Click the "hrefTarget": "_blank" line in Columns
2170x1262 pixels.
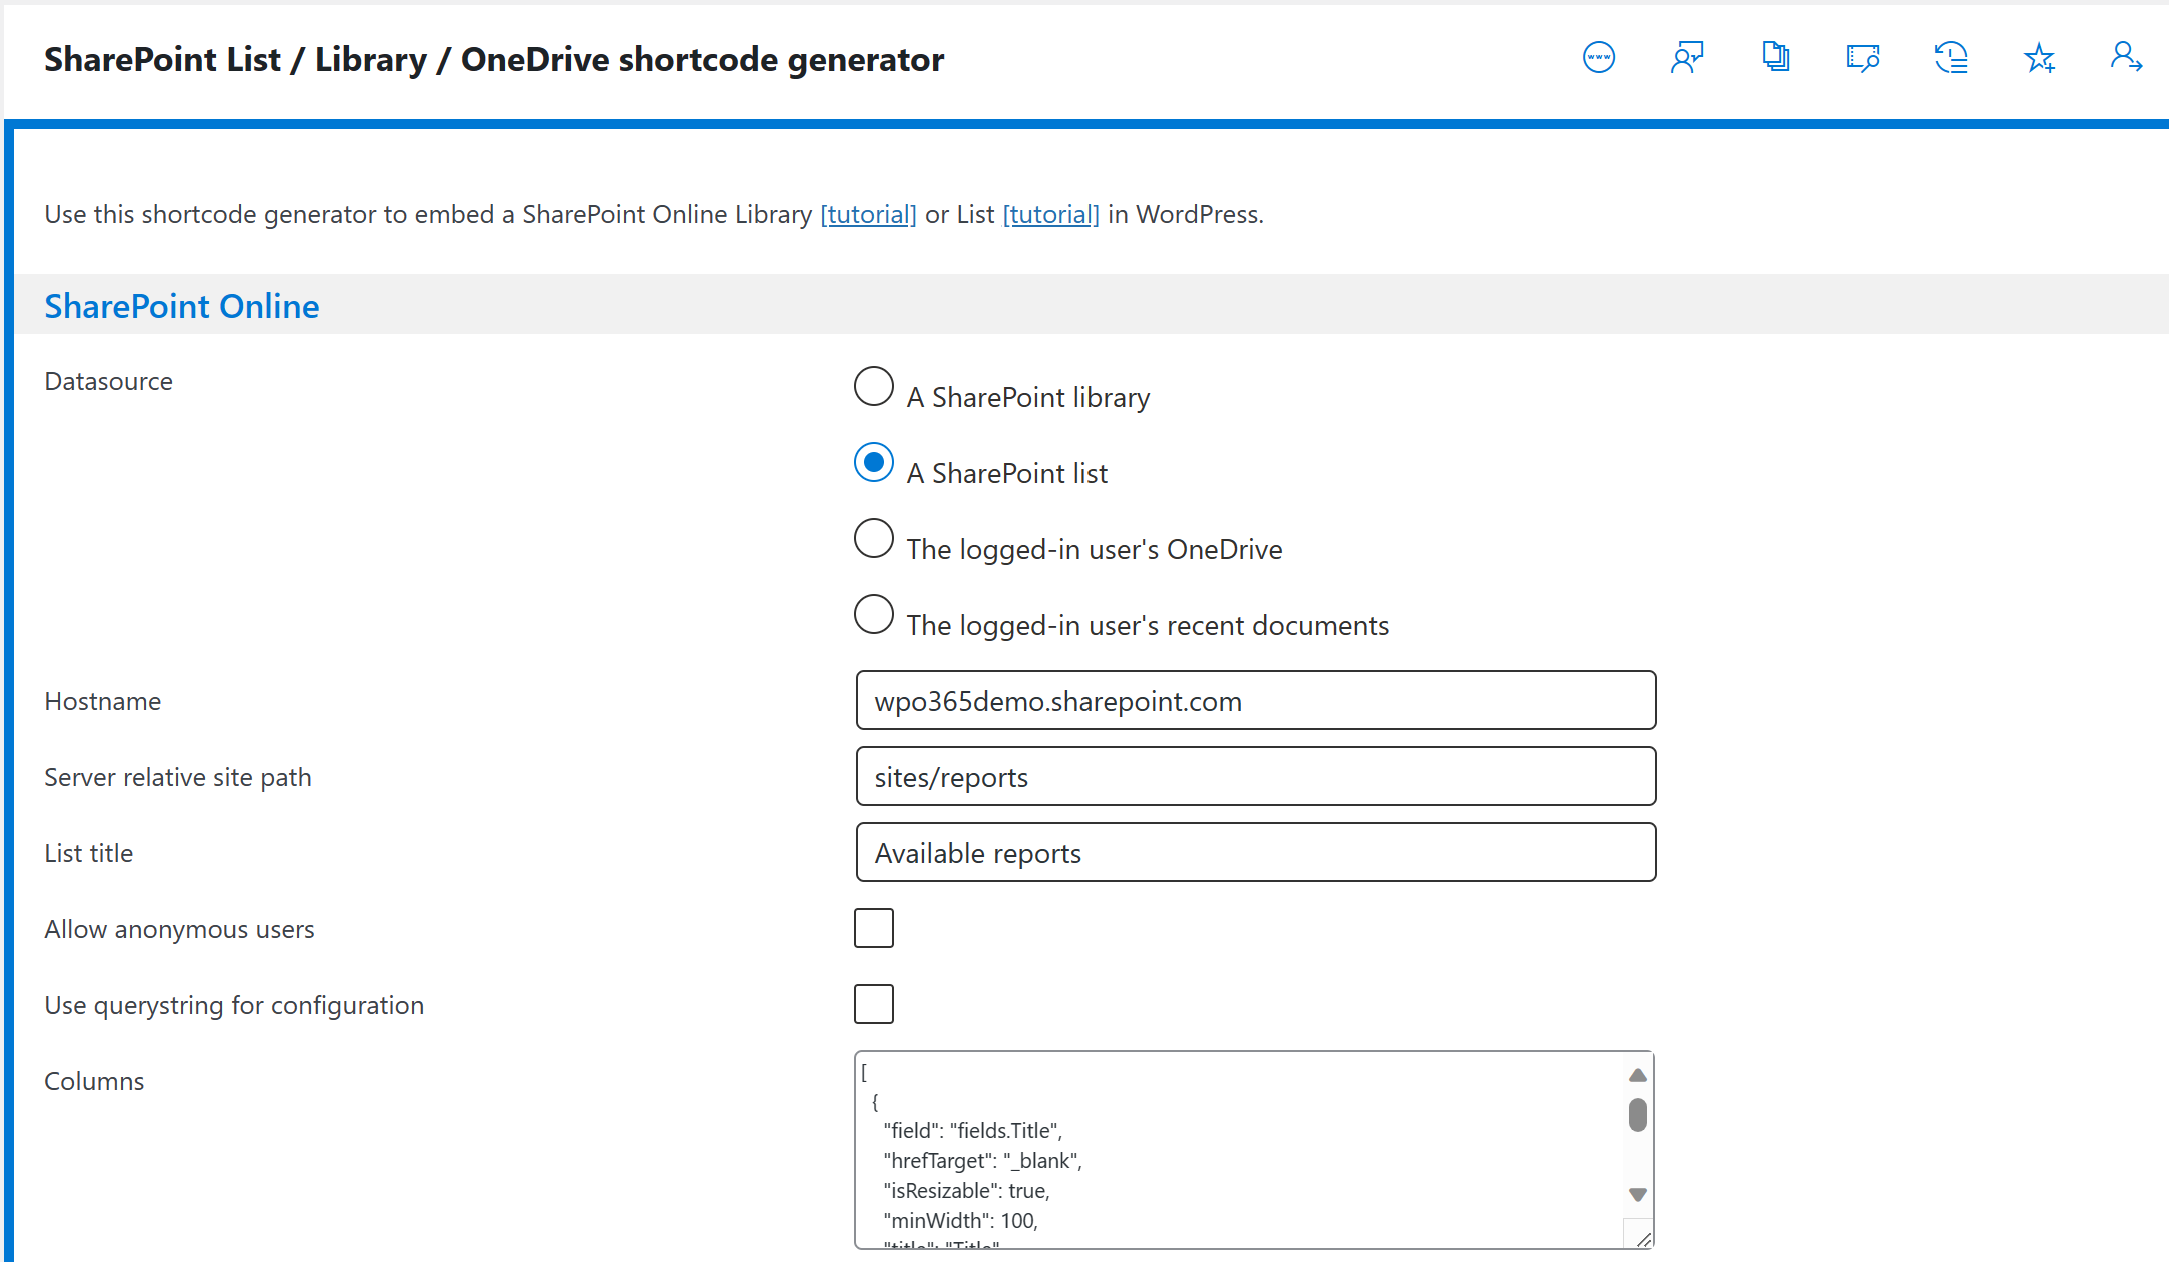[982, 1160]
